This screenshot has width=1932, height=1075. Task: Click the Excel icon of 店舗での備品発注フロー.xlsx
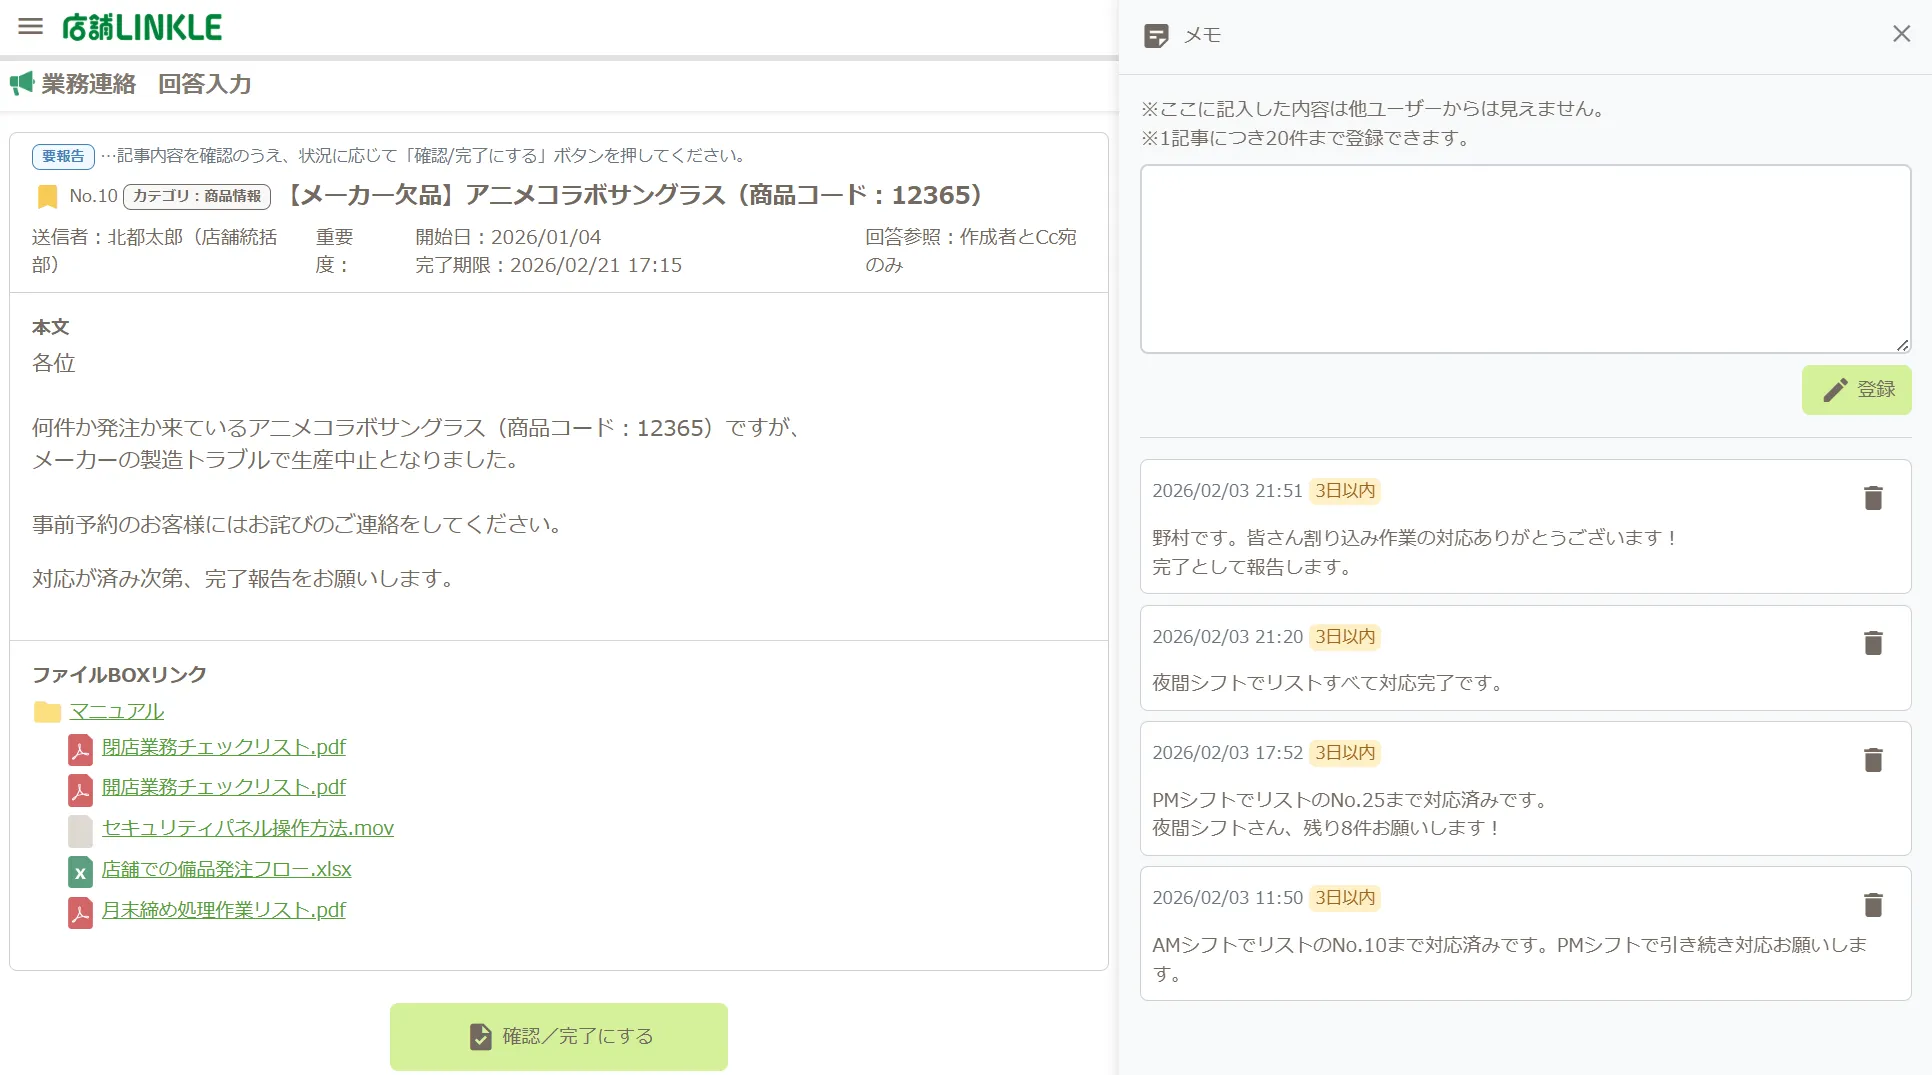pos(80,871)
